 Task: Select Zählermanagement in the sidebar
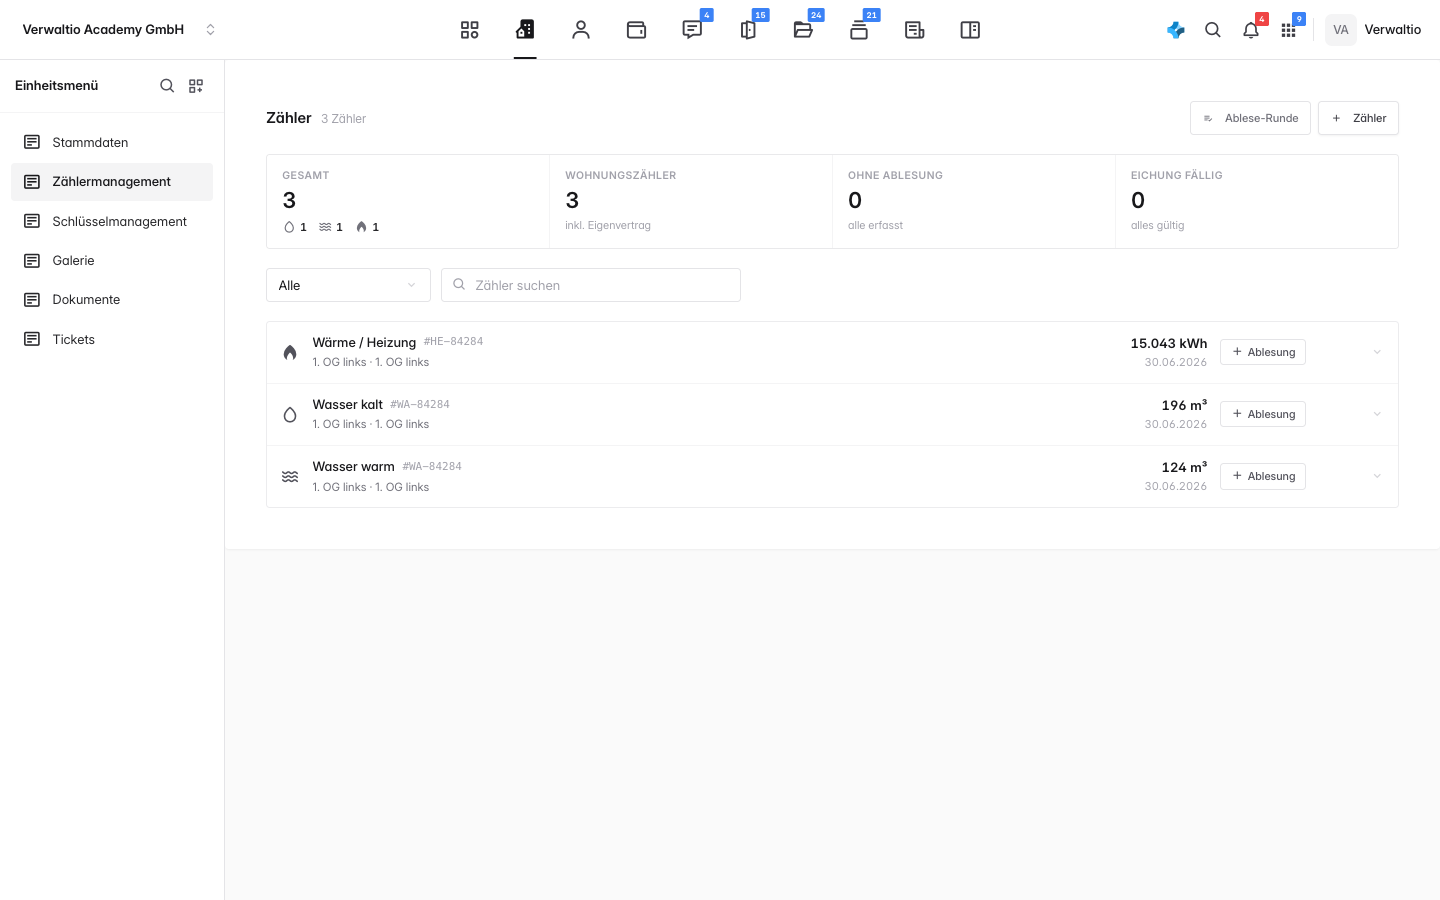[112, 182]
